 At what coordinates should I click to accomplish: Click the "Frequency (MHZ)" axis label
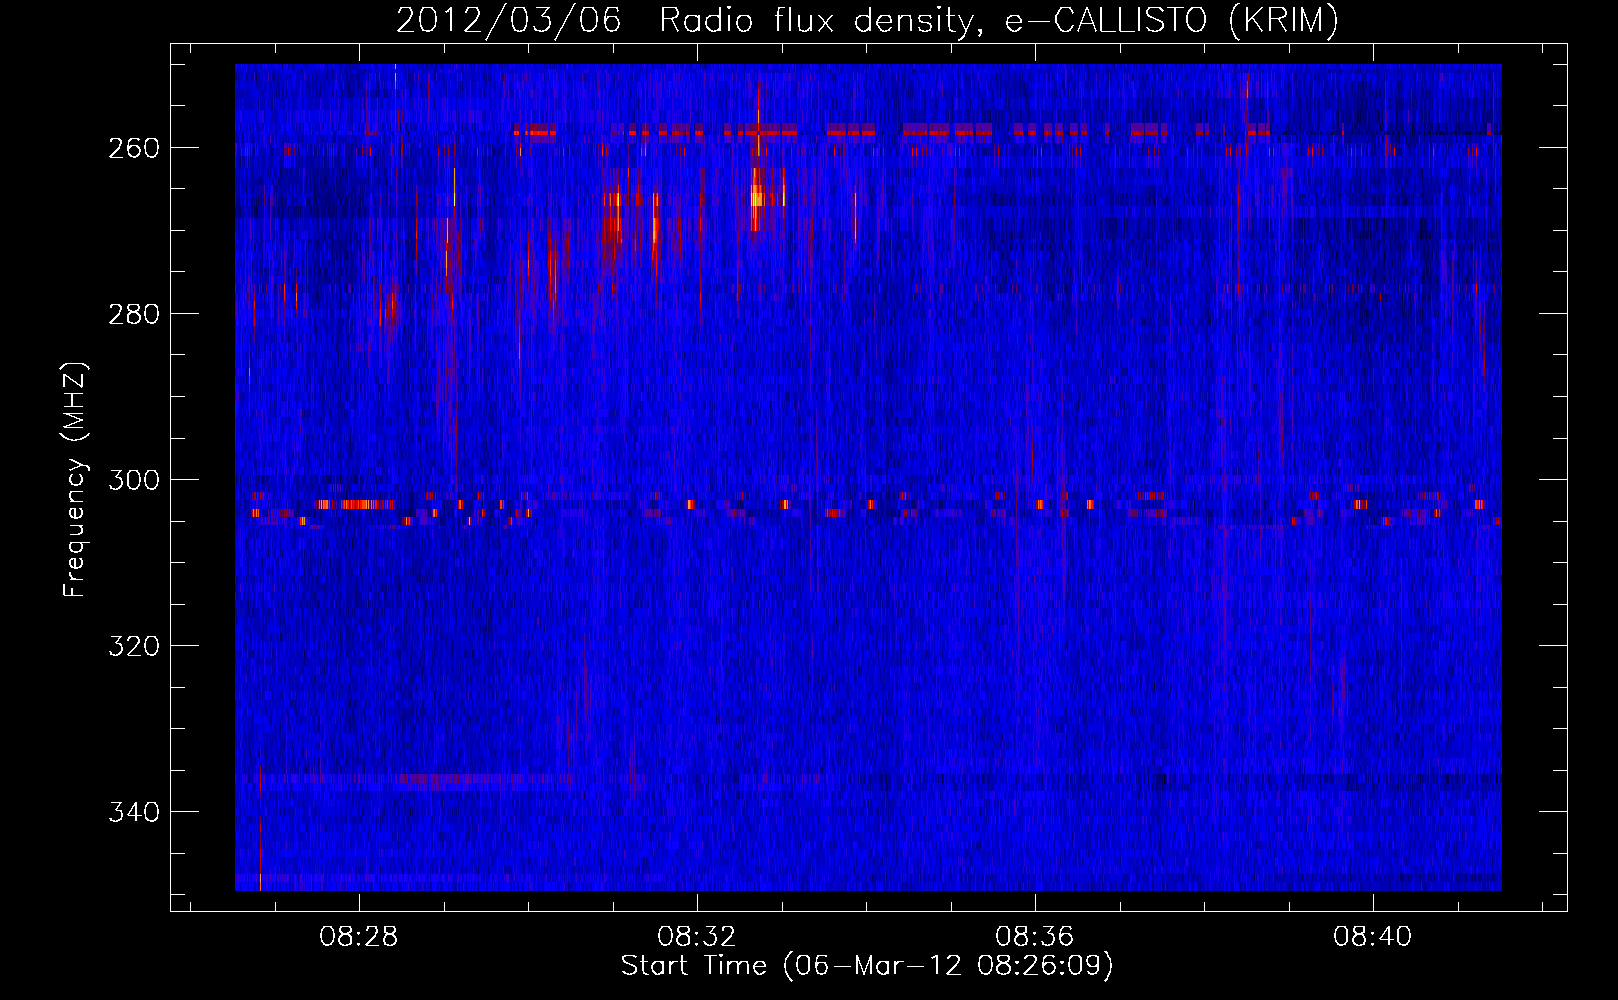pos(74,479)
